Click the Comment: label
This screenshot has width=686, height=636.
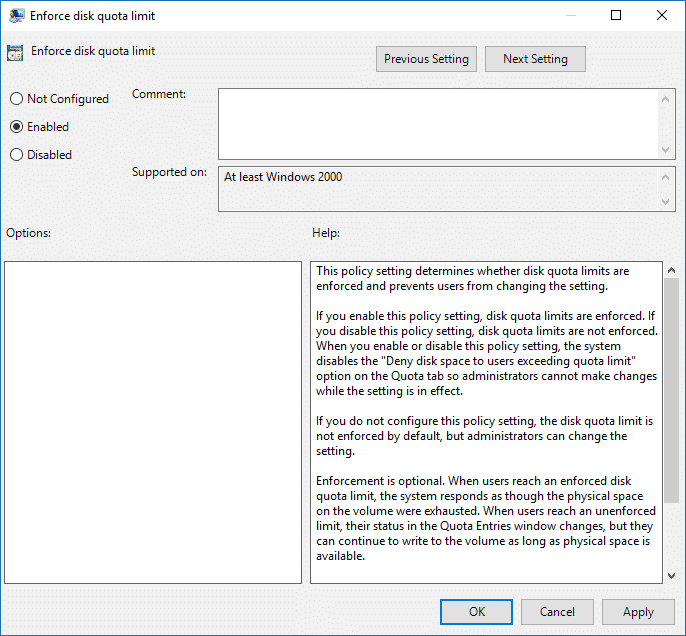pos(159,94)
